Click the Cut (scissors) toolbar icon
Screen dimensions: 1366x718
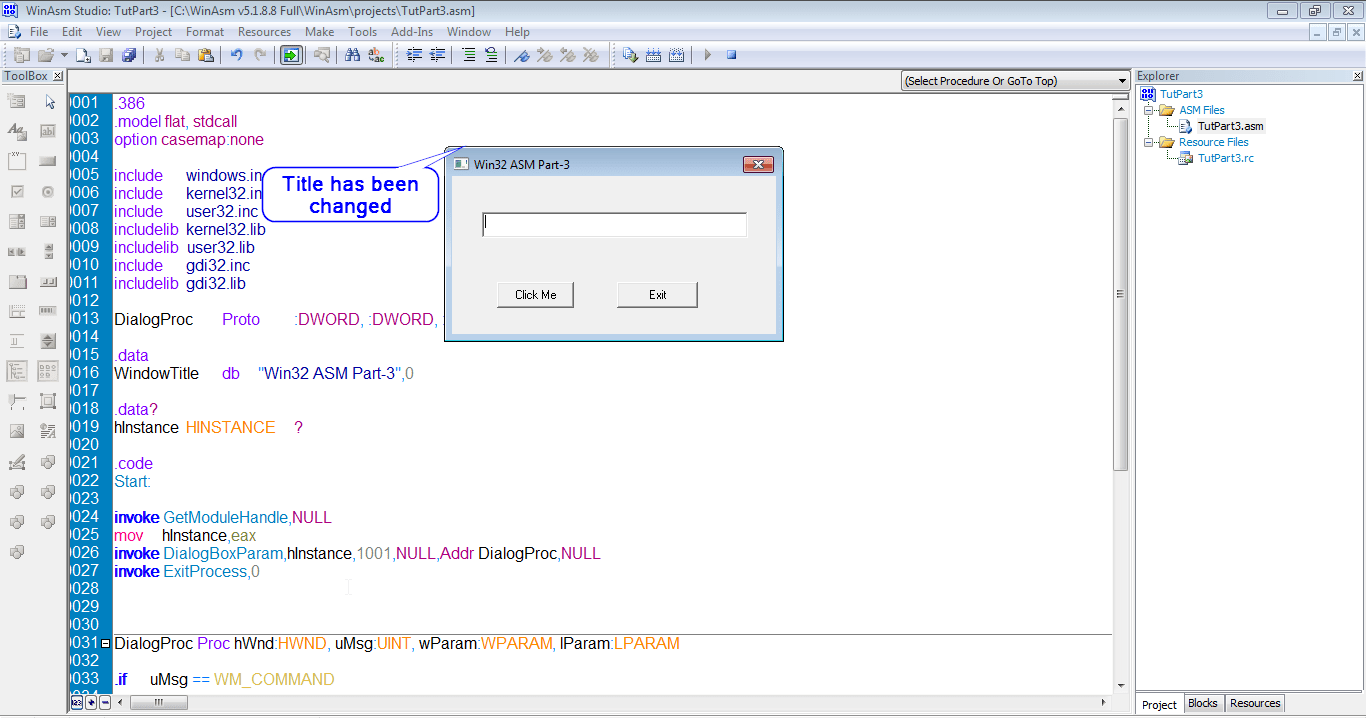tap(159, 55)
